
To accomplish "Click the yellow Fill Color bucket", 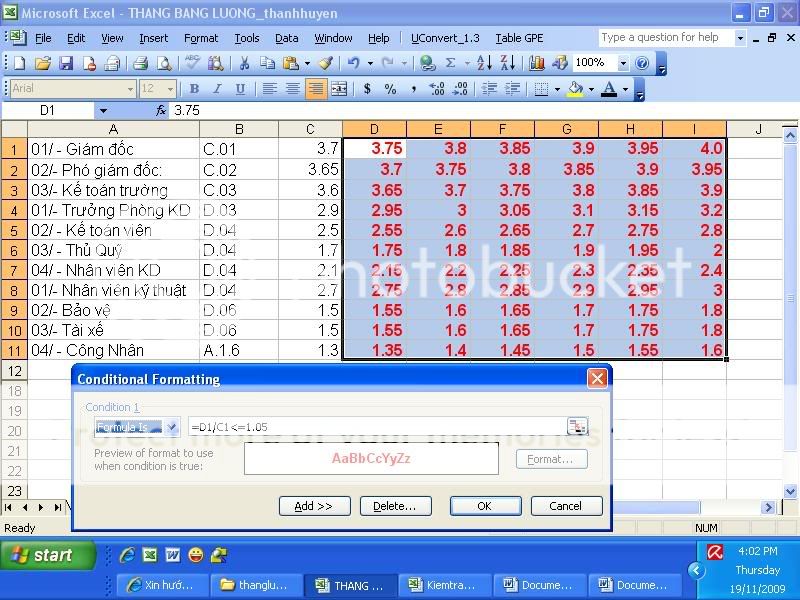I will point(573,89).
